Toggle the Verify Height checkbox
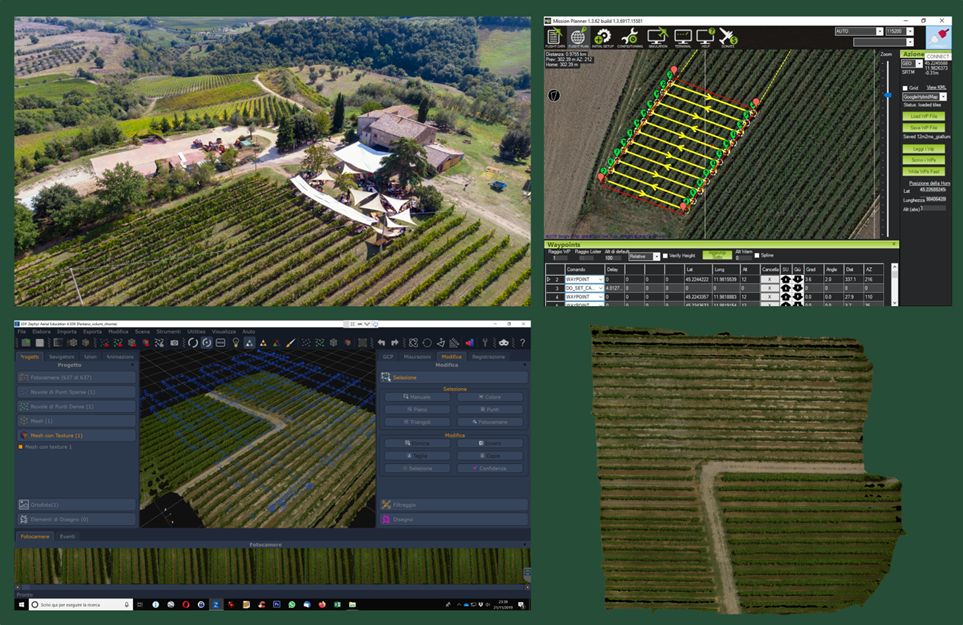This screenshot has width=963, height=625. pyautogui.click(x=665, y=255)
